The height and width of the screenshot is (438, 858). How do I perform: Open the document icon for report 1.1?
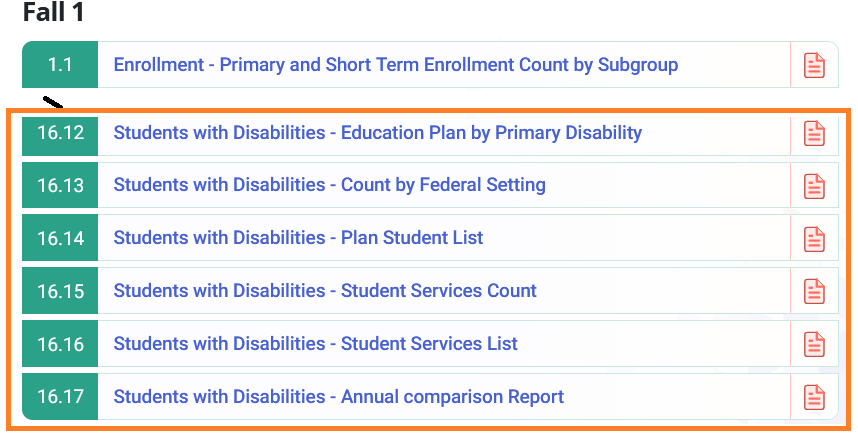point(814,65)
